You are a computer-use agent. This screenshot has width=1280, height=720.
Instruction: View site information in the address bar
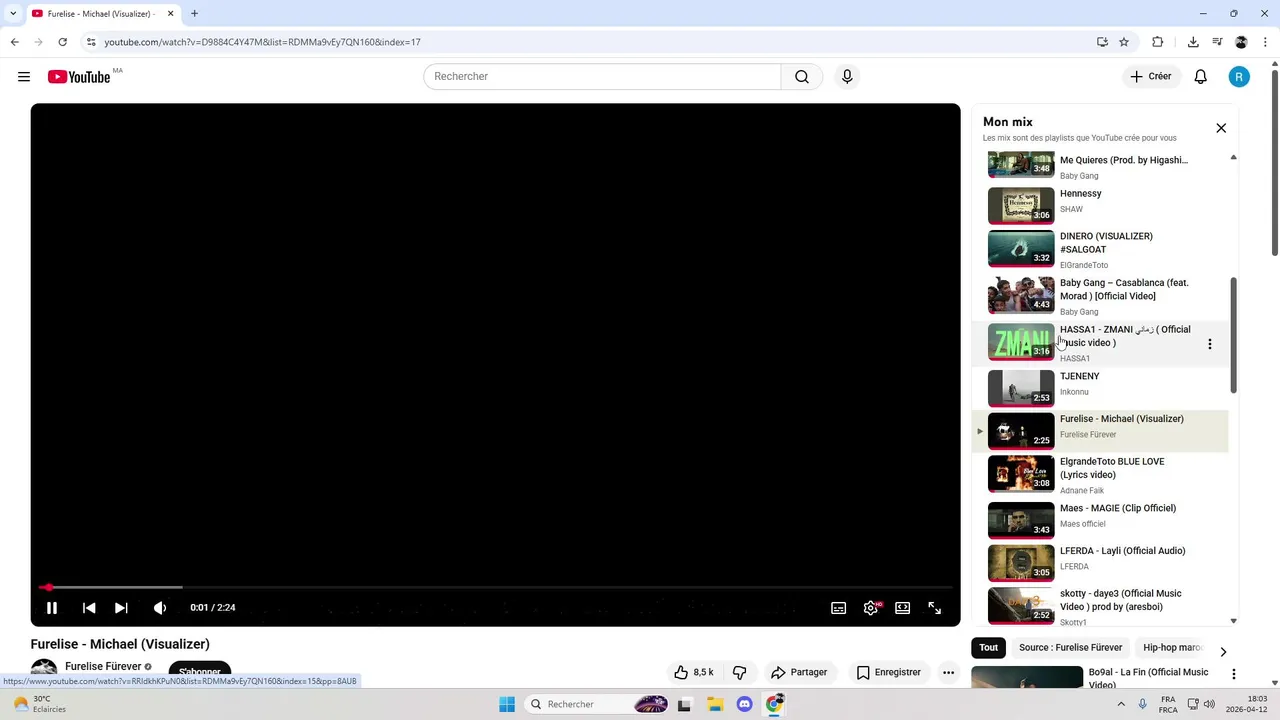pyautogui.click(x=91, y=42)
